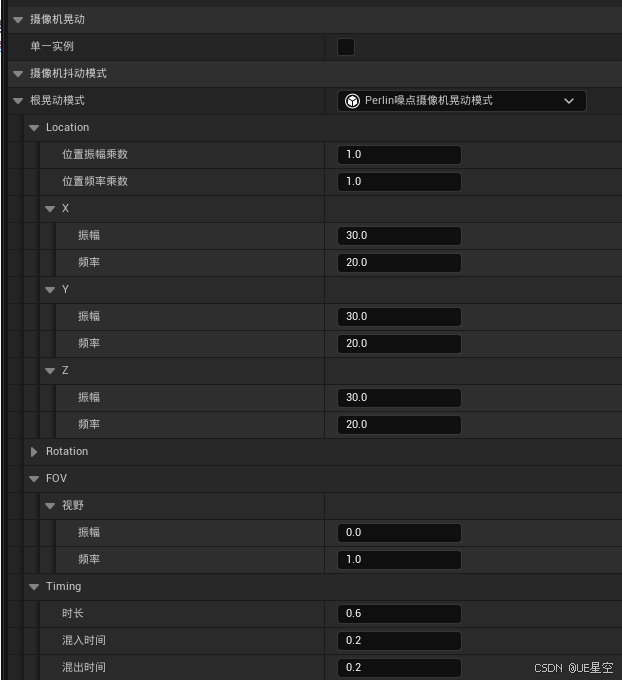Select the 位置振幅乘数 label
Screen dimensions: 622x680
(95, 154)
